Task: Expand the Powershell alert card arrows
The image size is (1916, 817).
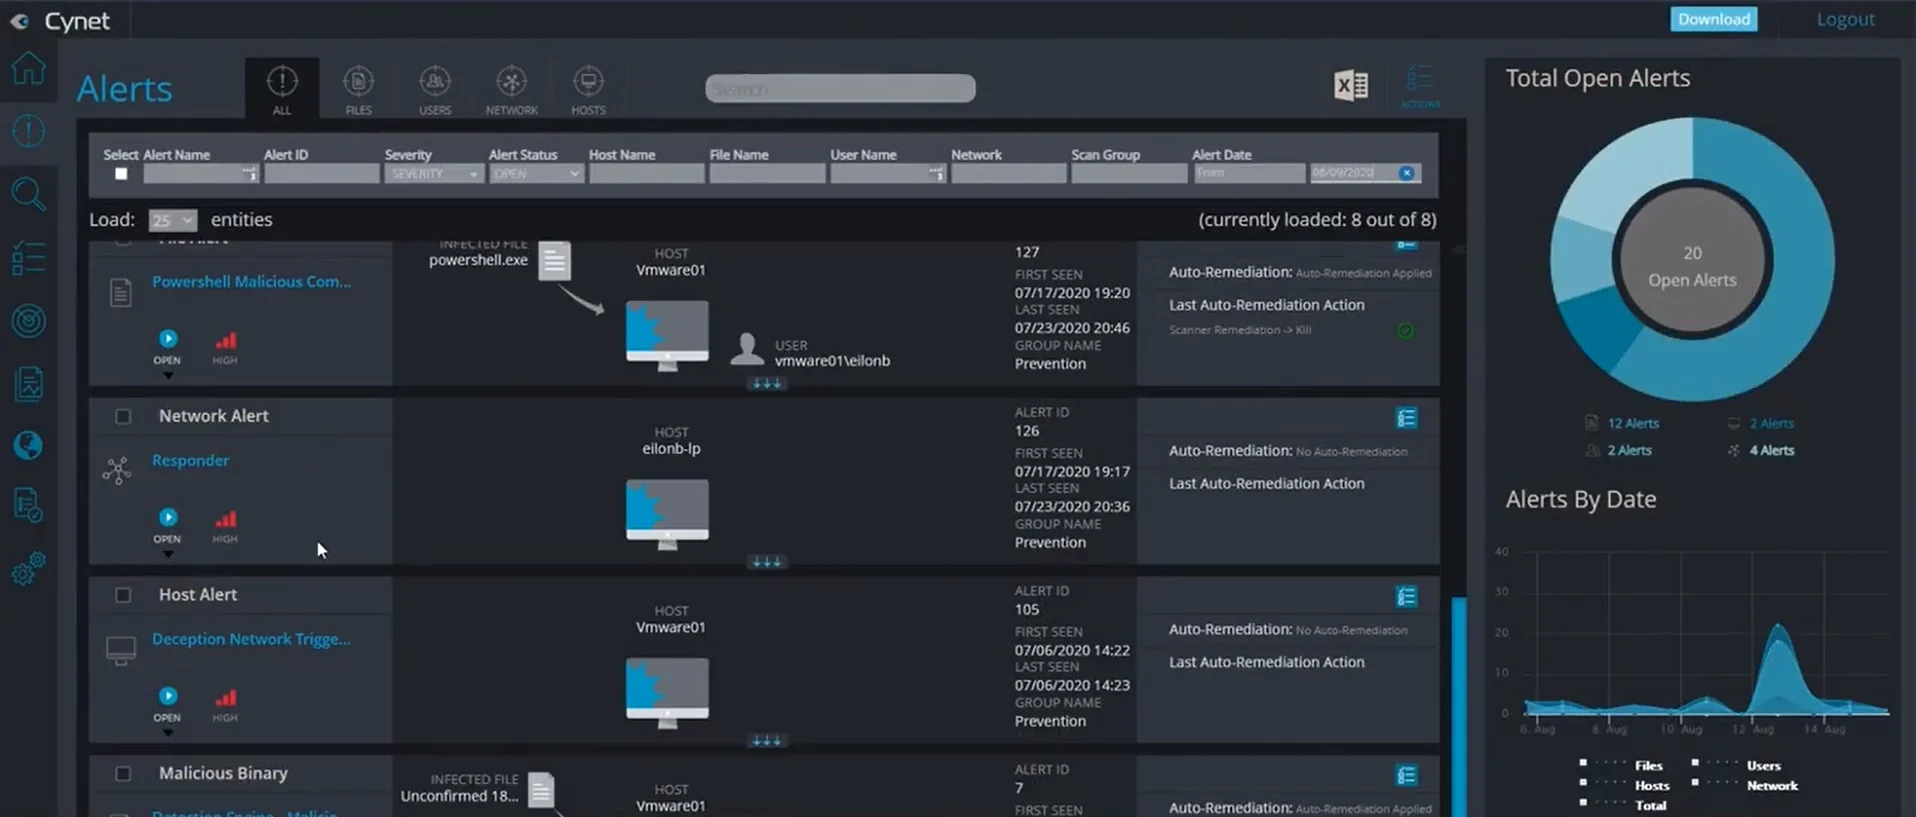Action: tap(767, 384)
